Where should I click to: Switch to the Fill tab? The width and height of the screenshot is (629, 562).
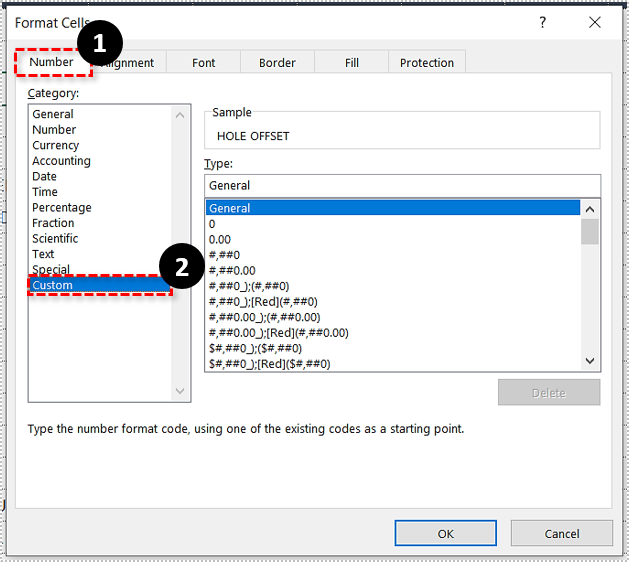pos(352,62)
